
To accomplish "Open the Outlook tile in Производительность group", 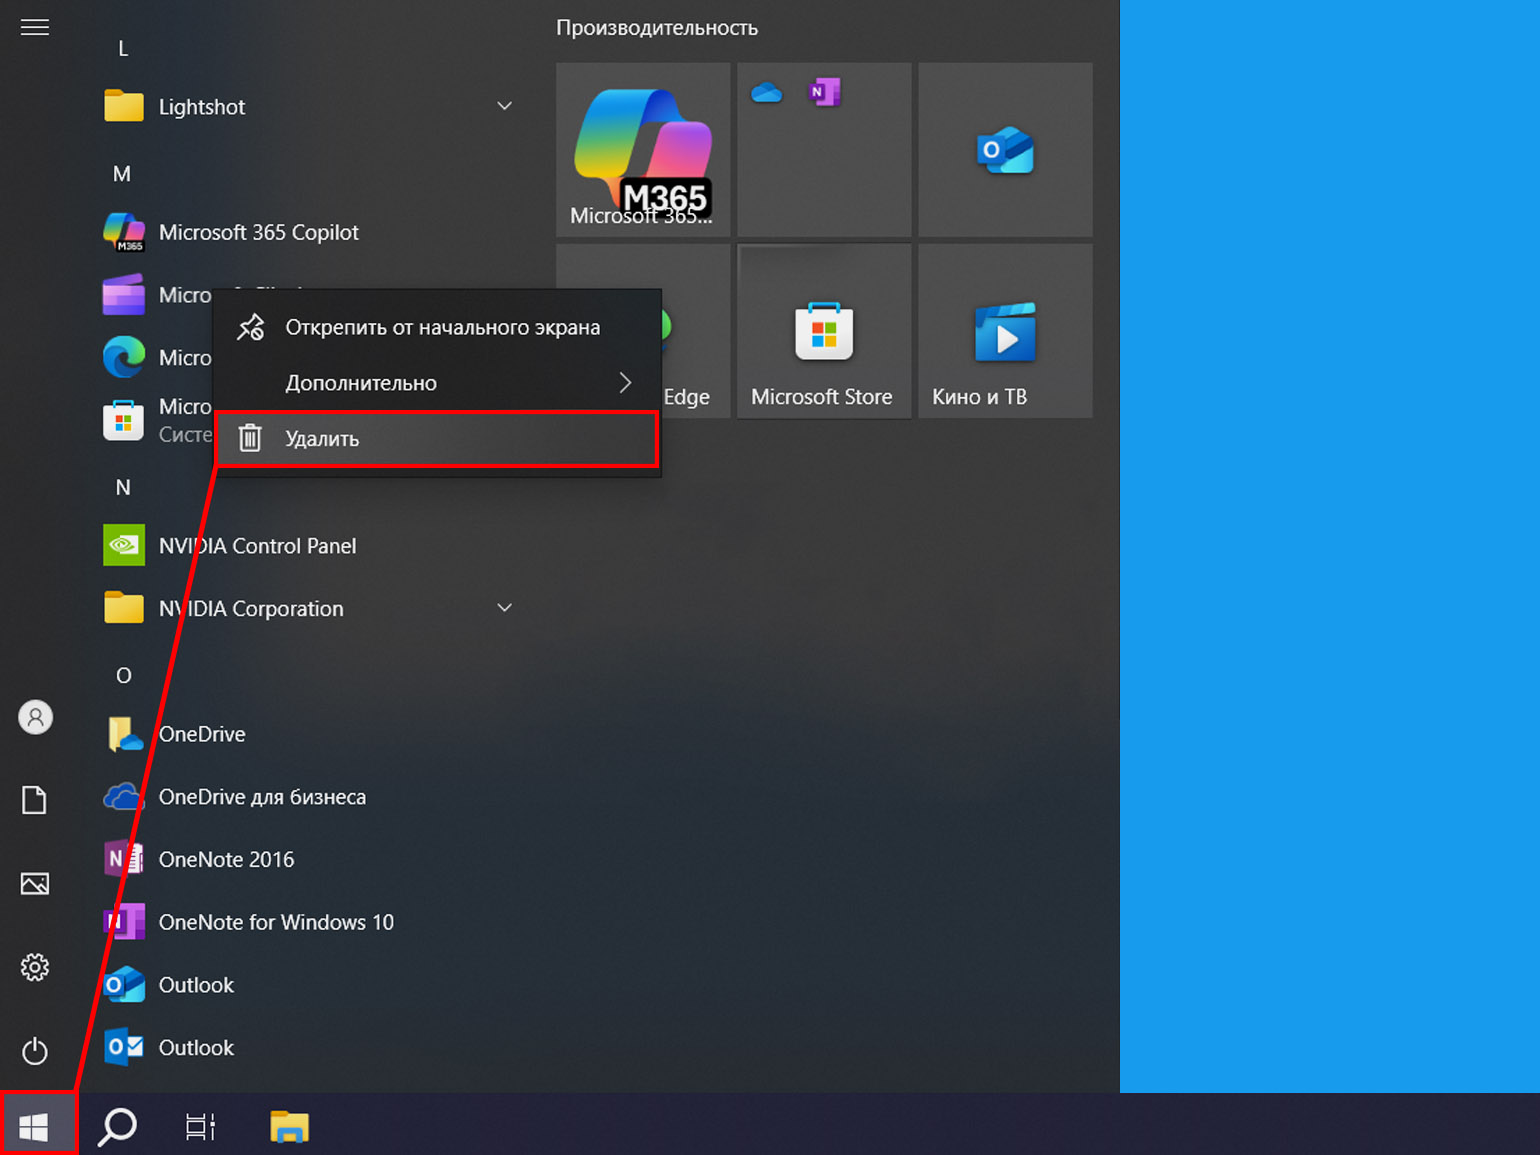I will pos(1005,150).
